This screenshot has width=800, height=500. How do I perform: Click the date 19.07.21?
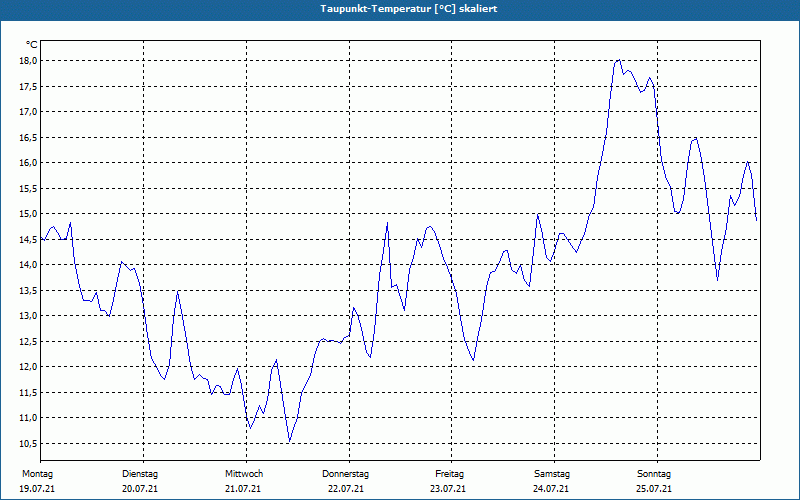37,489
